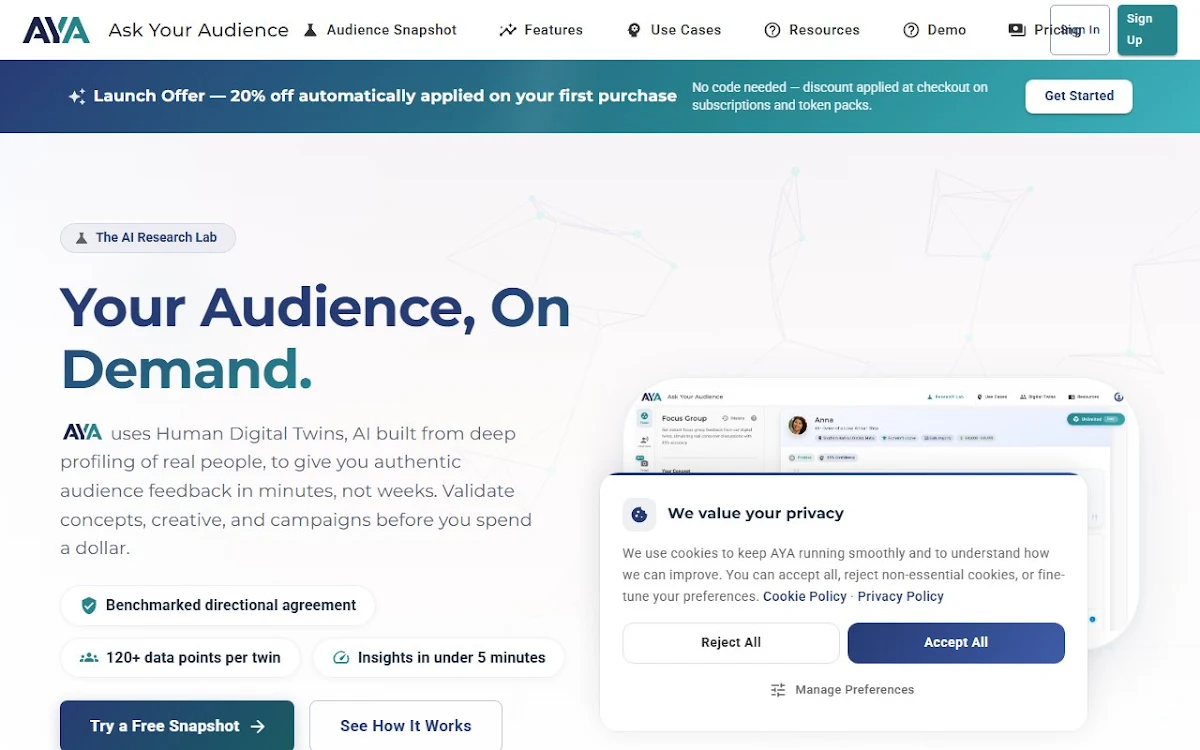Image resolution: width=1200 pixels, height=750 pixels.
Task: Open the Pricing menu item
Action: (x=1045, y=30)
